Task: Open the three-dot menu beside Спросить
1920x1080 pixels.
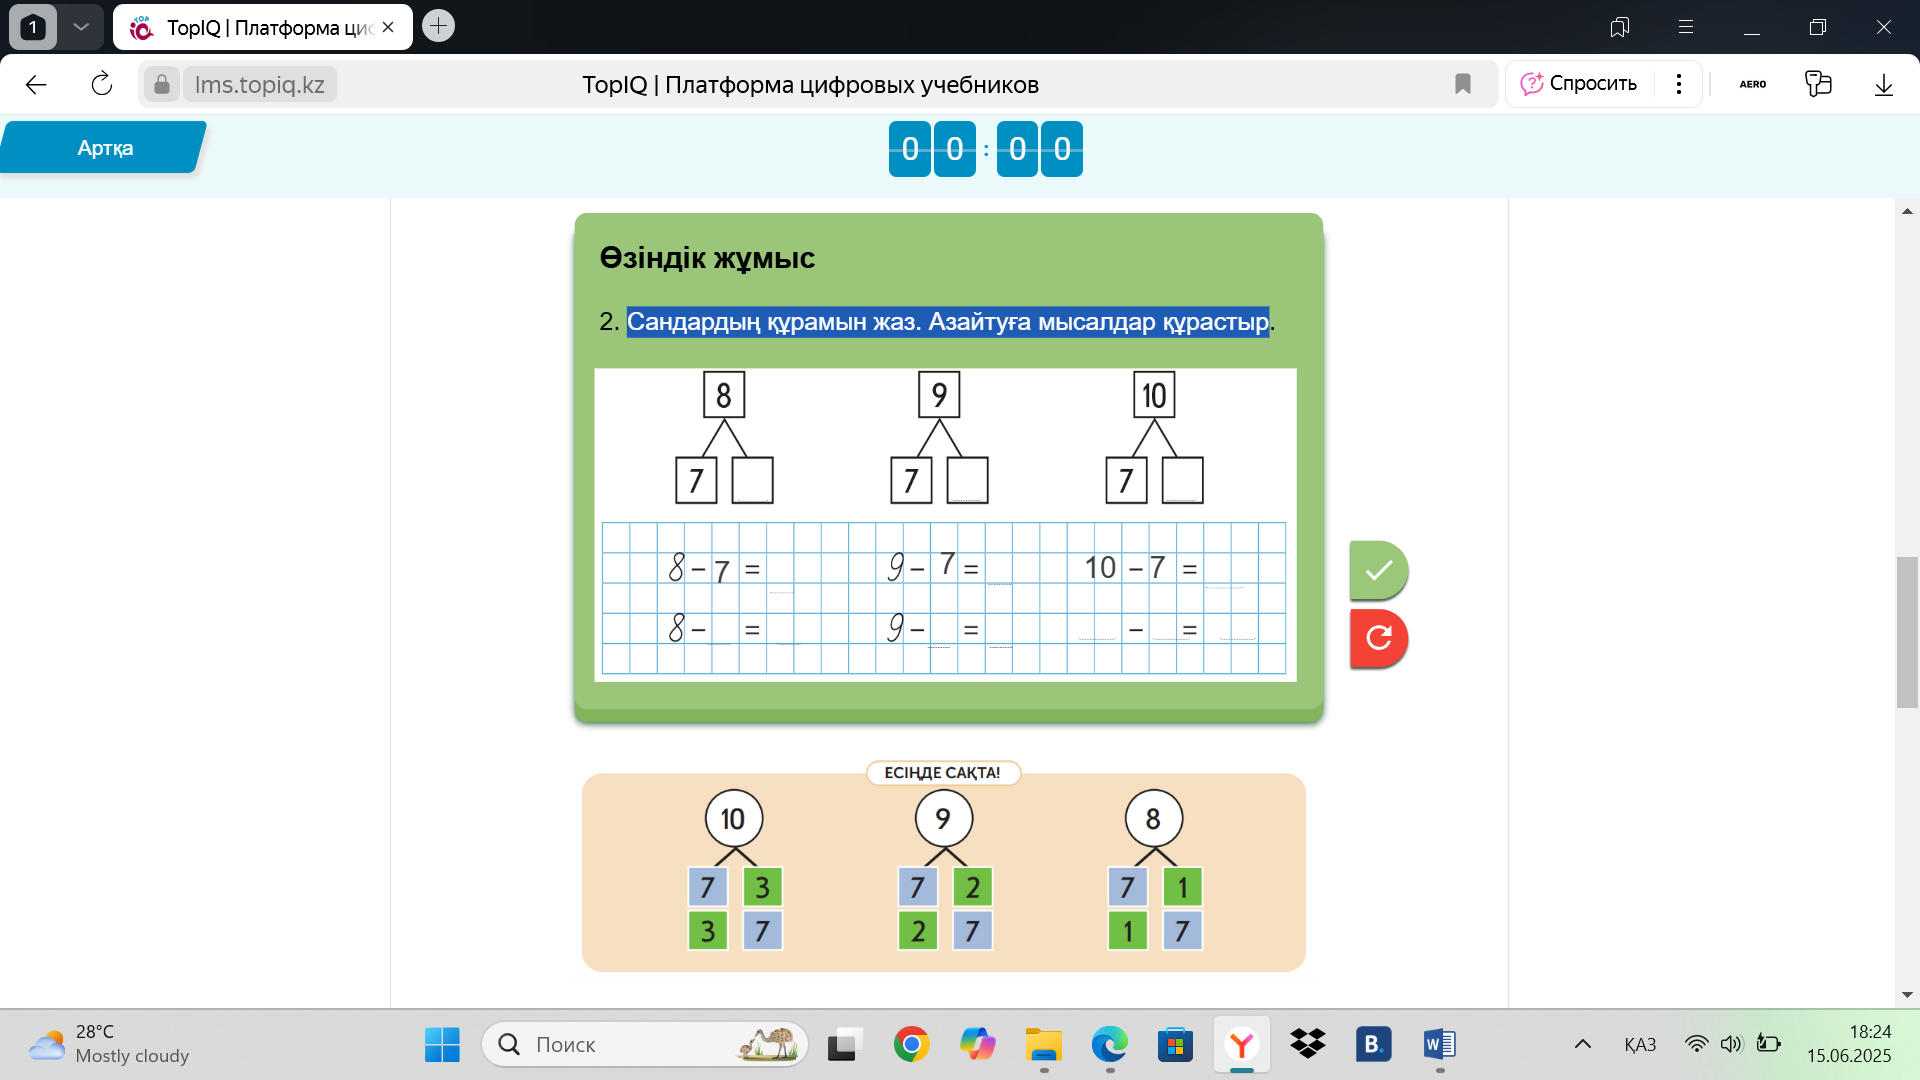Action: (x=1679, y=84)
